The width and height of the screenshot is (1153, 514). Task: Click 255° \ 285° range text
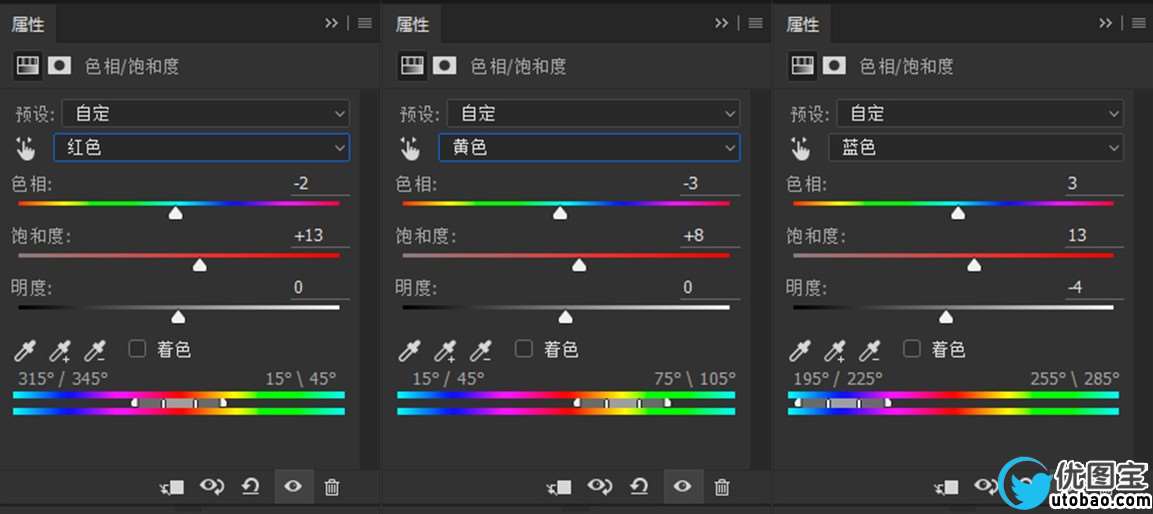pyautogui.click(x=1075, y=379)
